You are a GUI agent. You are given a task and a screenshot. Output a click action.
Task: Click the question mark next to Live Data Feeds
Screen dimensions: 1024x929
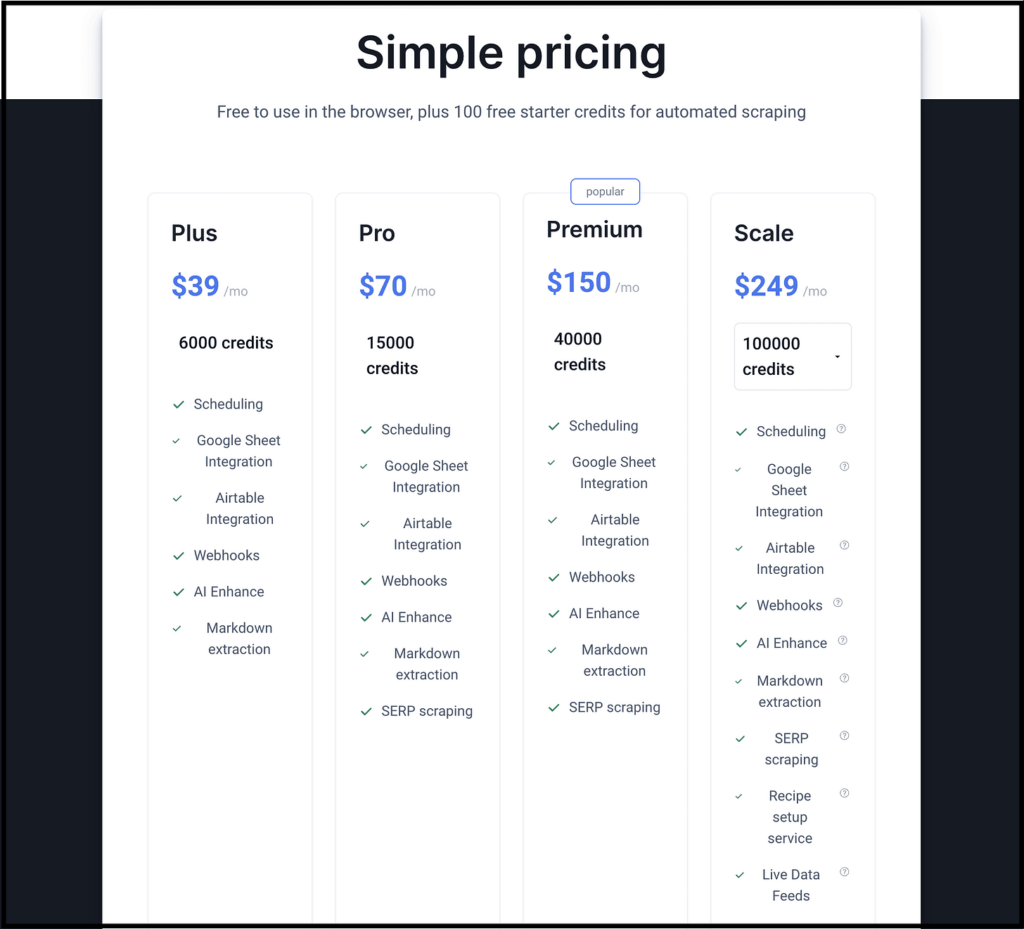point(843,871)
